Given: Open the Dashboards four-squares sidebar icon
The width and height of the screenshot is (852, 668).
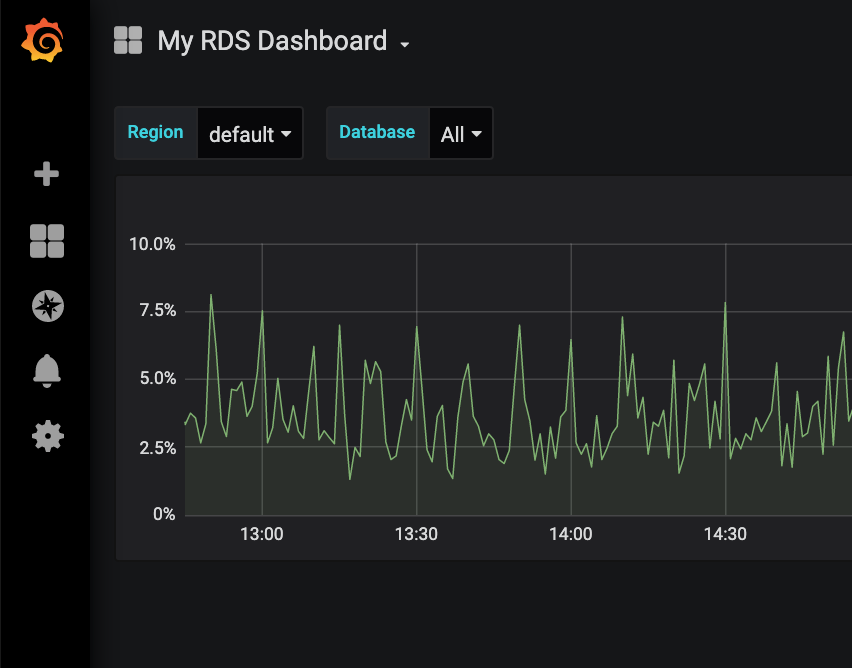Looking at the screenshot, I should 47,241.
